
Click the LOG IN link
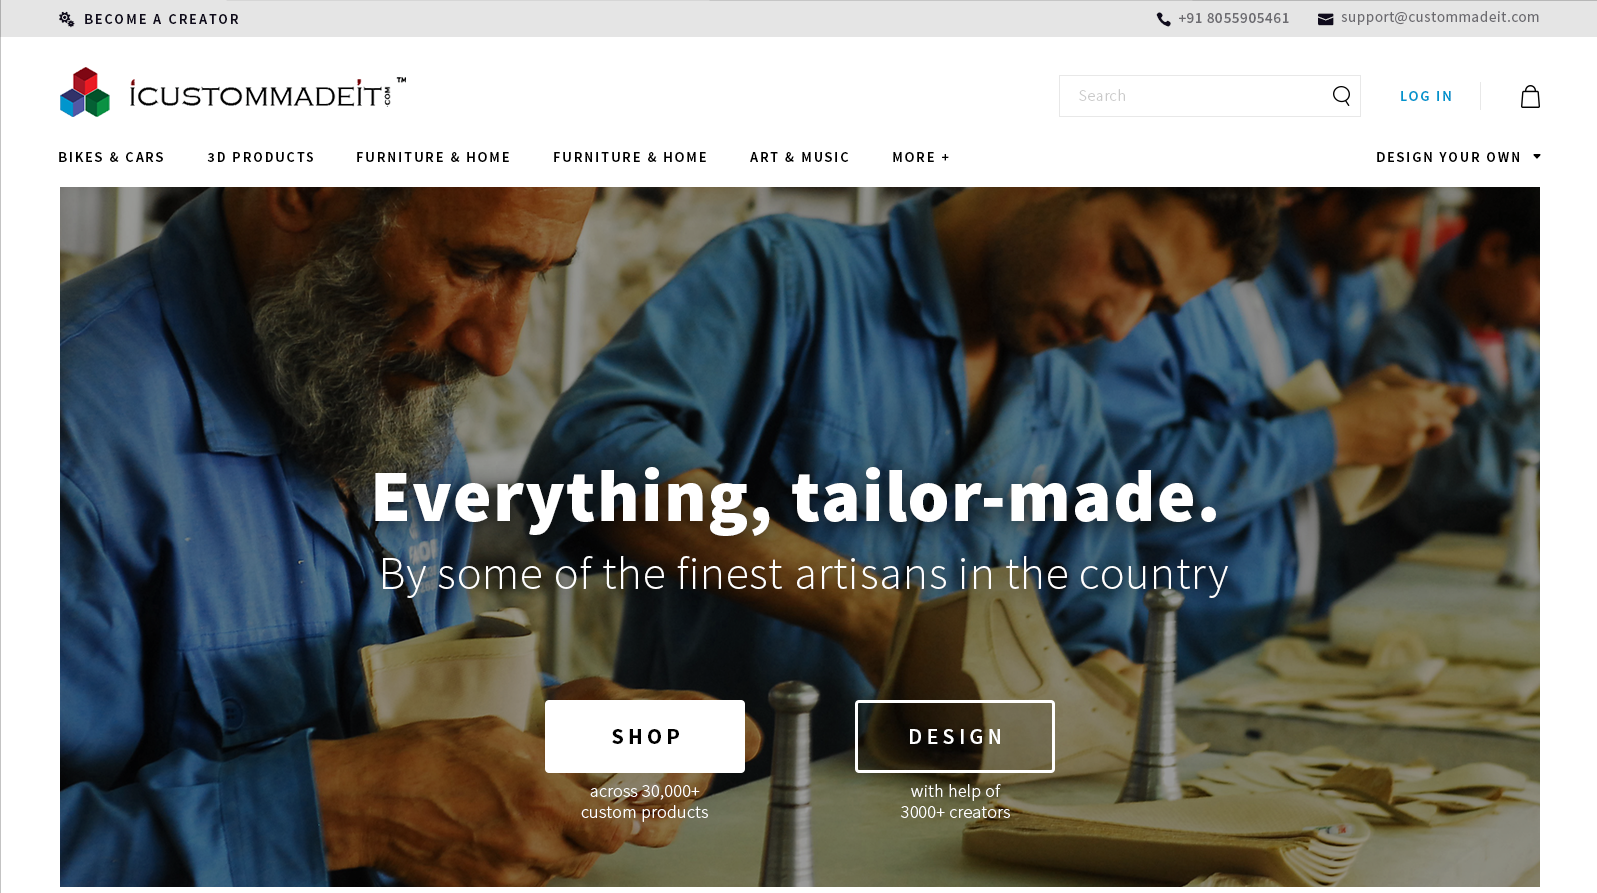point(1426,96)
